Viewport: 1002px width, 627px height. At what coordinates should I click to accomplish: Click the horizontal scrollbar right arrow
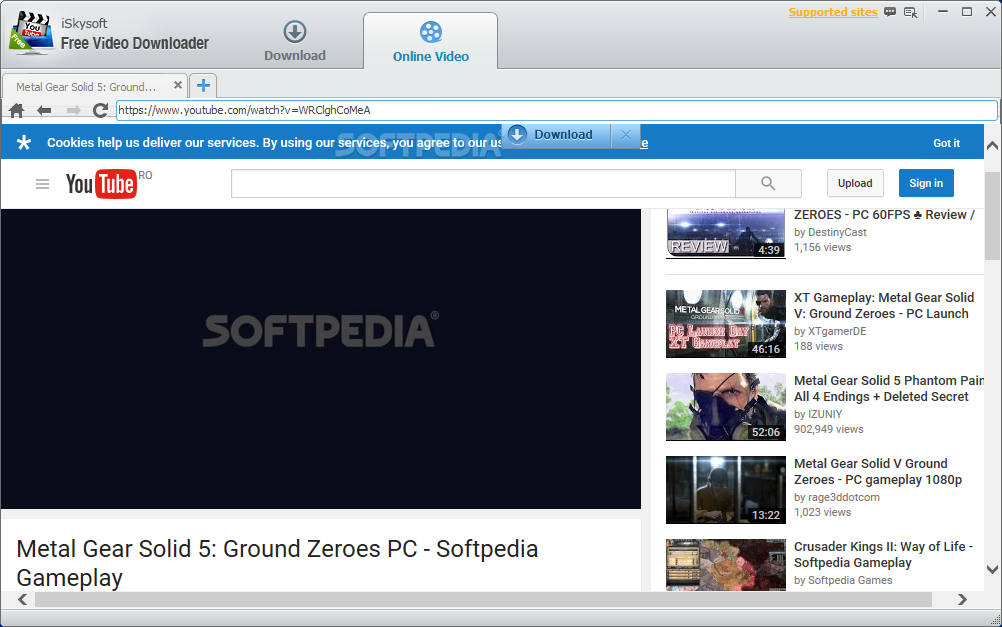point(962,600)
